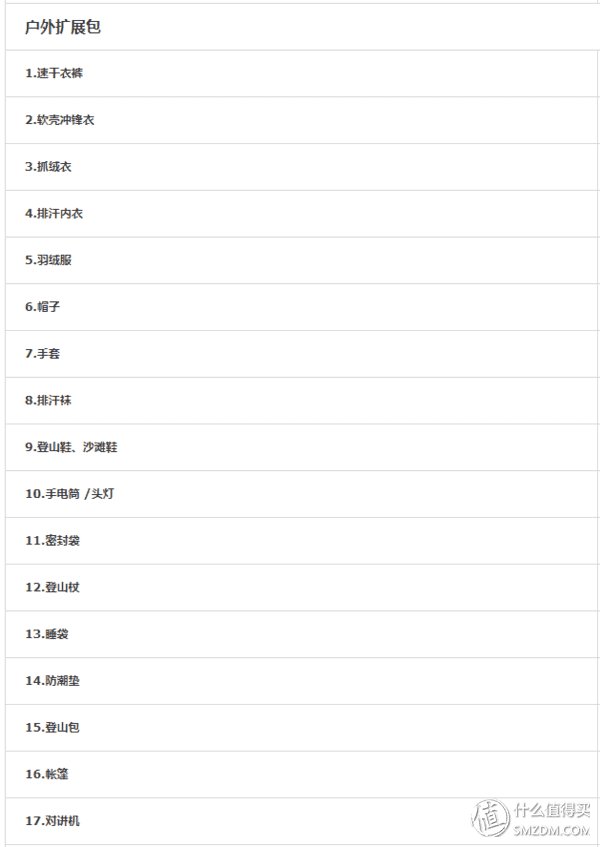Screen dimensions: 600x847
Task: Select the 2.软壳冲锋衣 row
Action: (302, 120)
